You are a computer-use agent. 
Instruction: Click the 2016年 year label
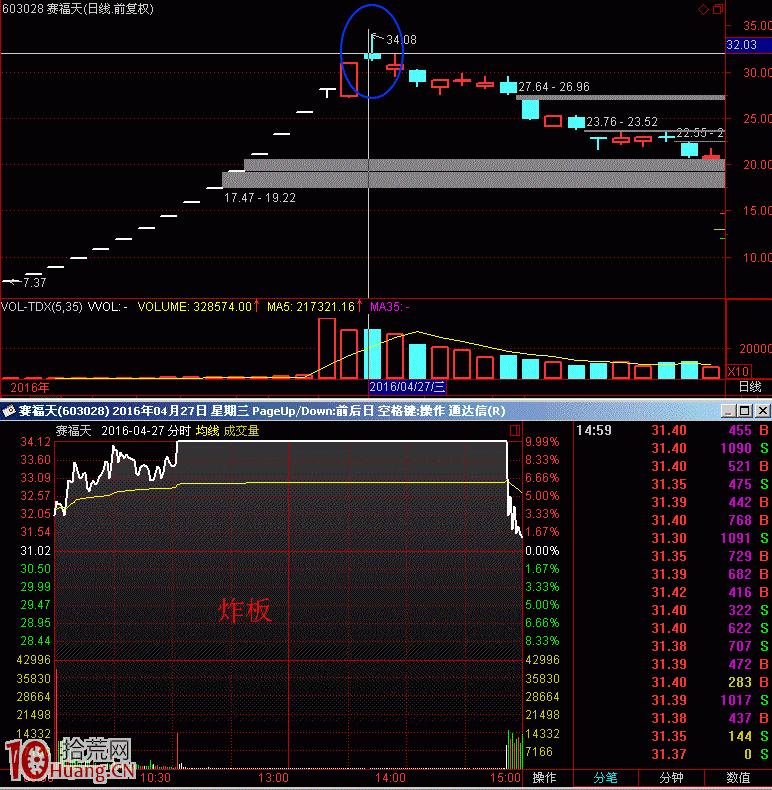pyautogui.click(x=30, y=387)
